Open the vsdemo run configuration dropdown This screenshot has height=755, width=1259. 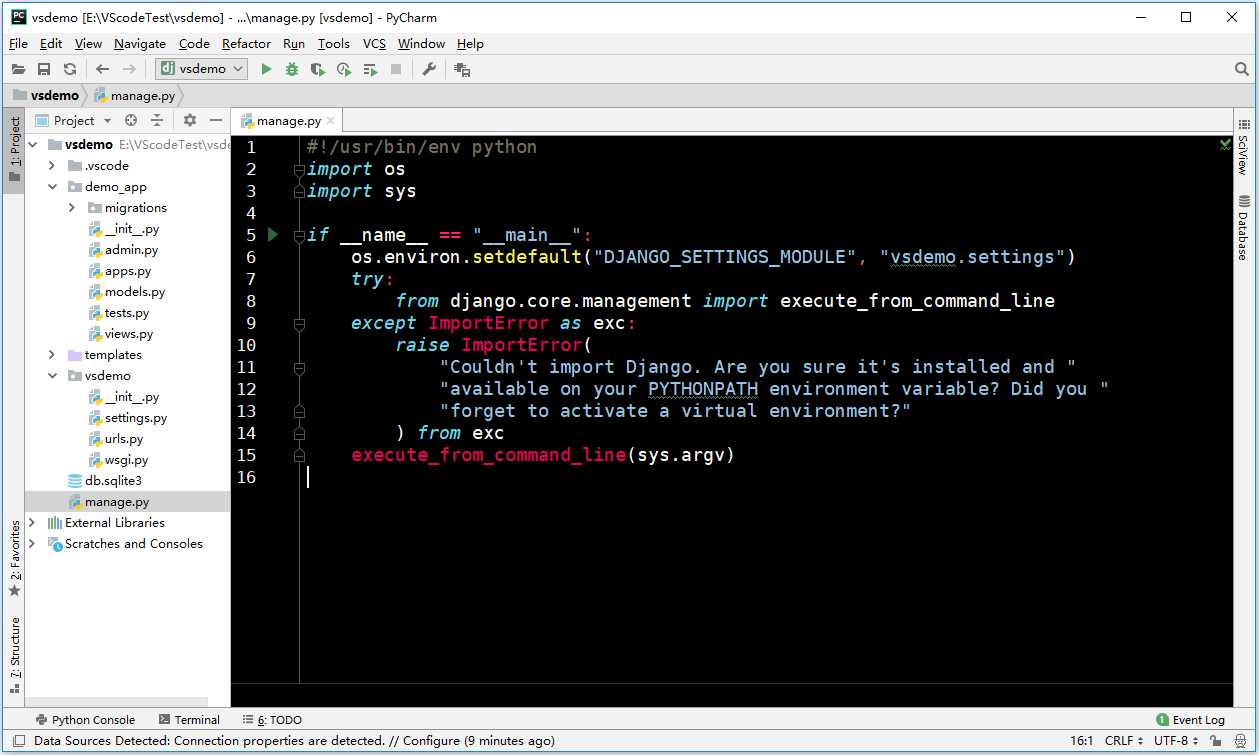click(x=202, y=69)
